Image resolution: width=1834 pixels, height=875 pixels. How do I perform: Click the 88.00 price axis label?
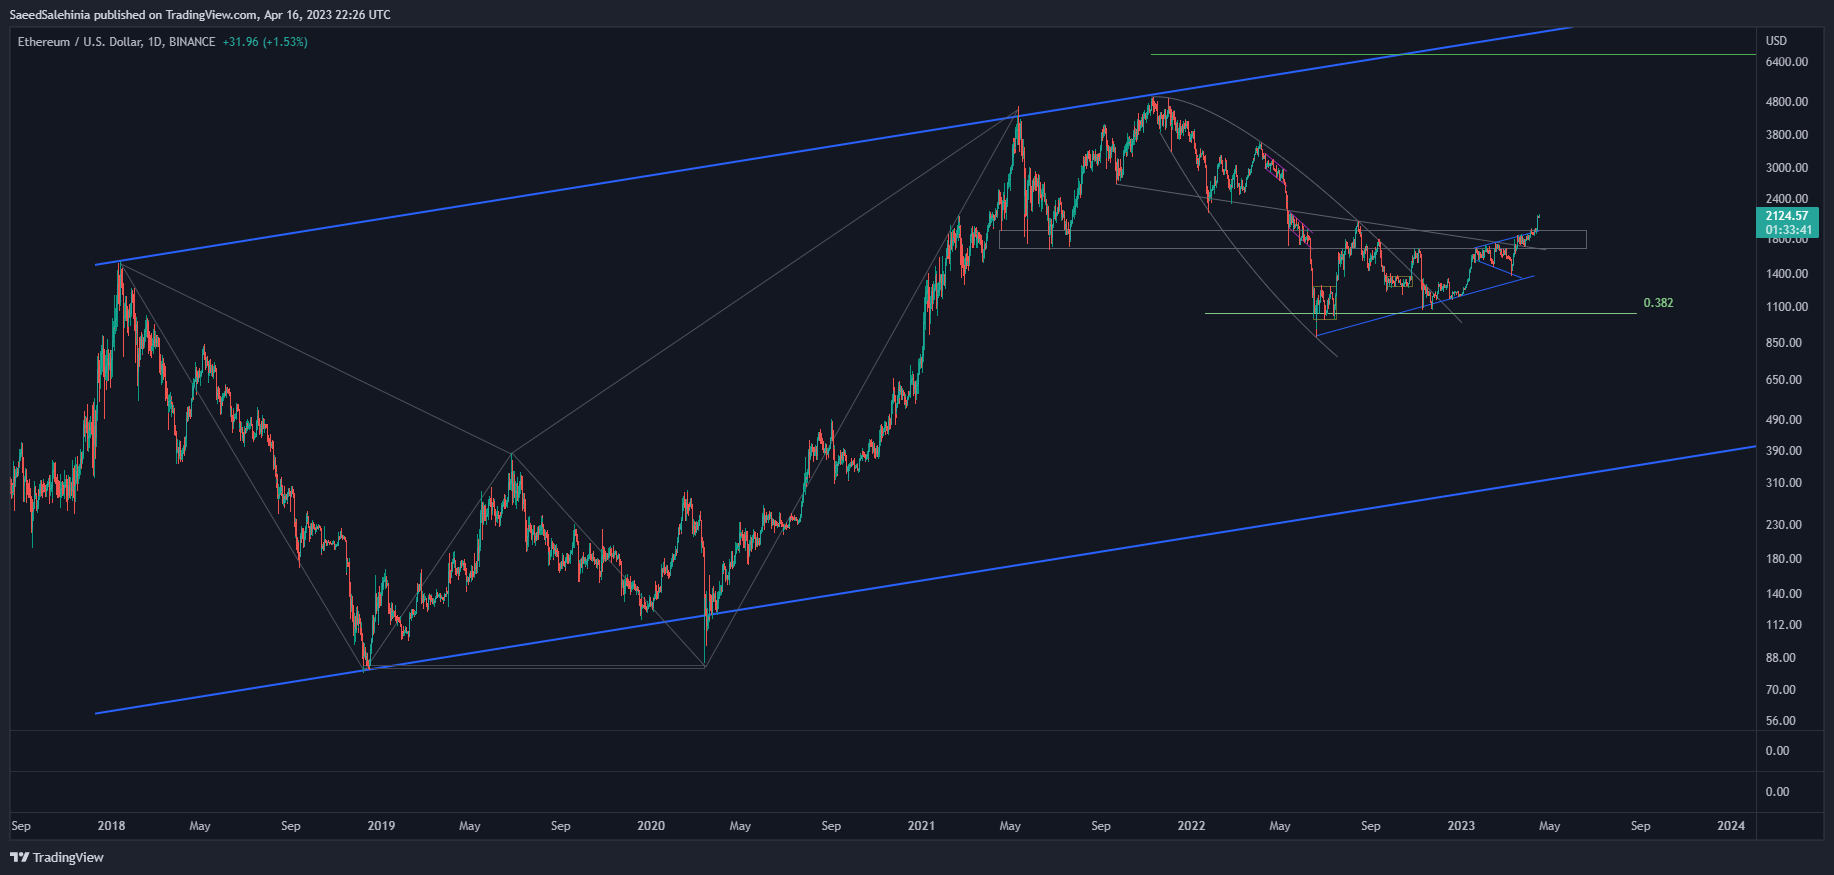(x=1781, y=658)
